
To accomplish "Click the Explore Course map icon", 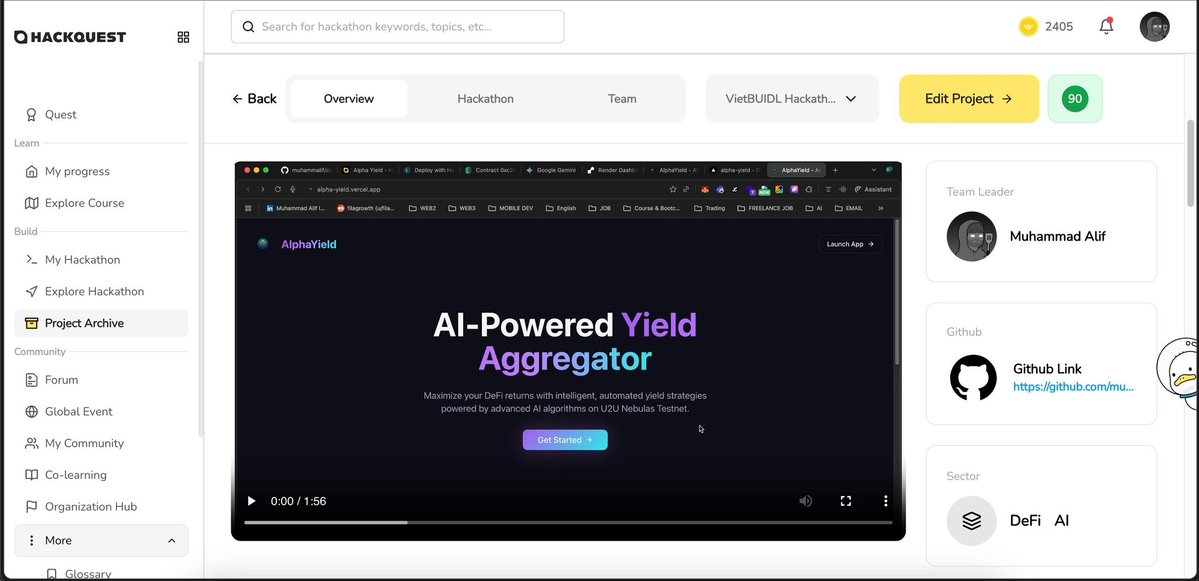I will pos(31,203).
